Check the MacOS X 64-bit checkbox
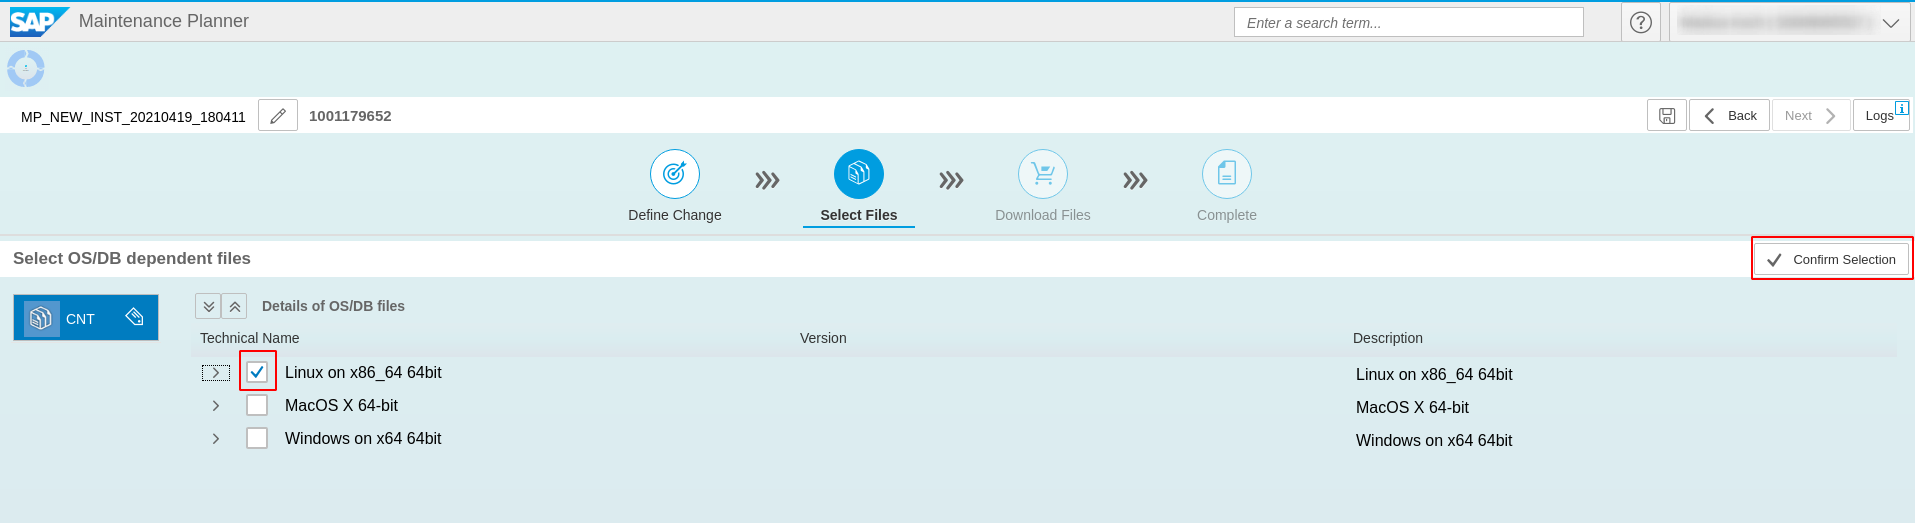The width and height of the screenshot is (1915, 523). tap(257, 405)
